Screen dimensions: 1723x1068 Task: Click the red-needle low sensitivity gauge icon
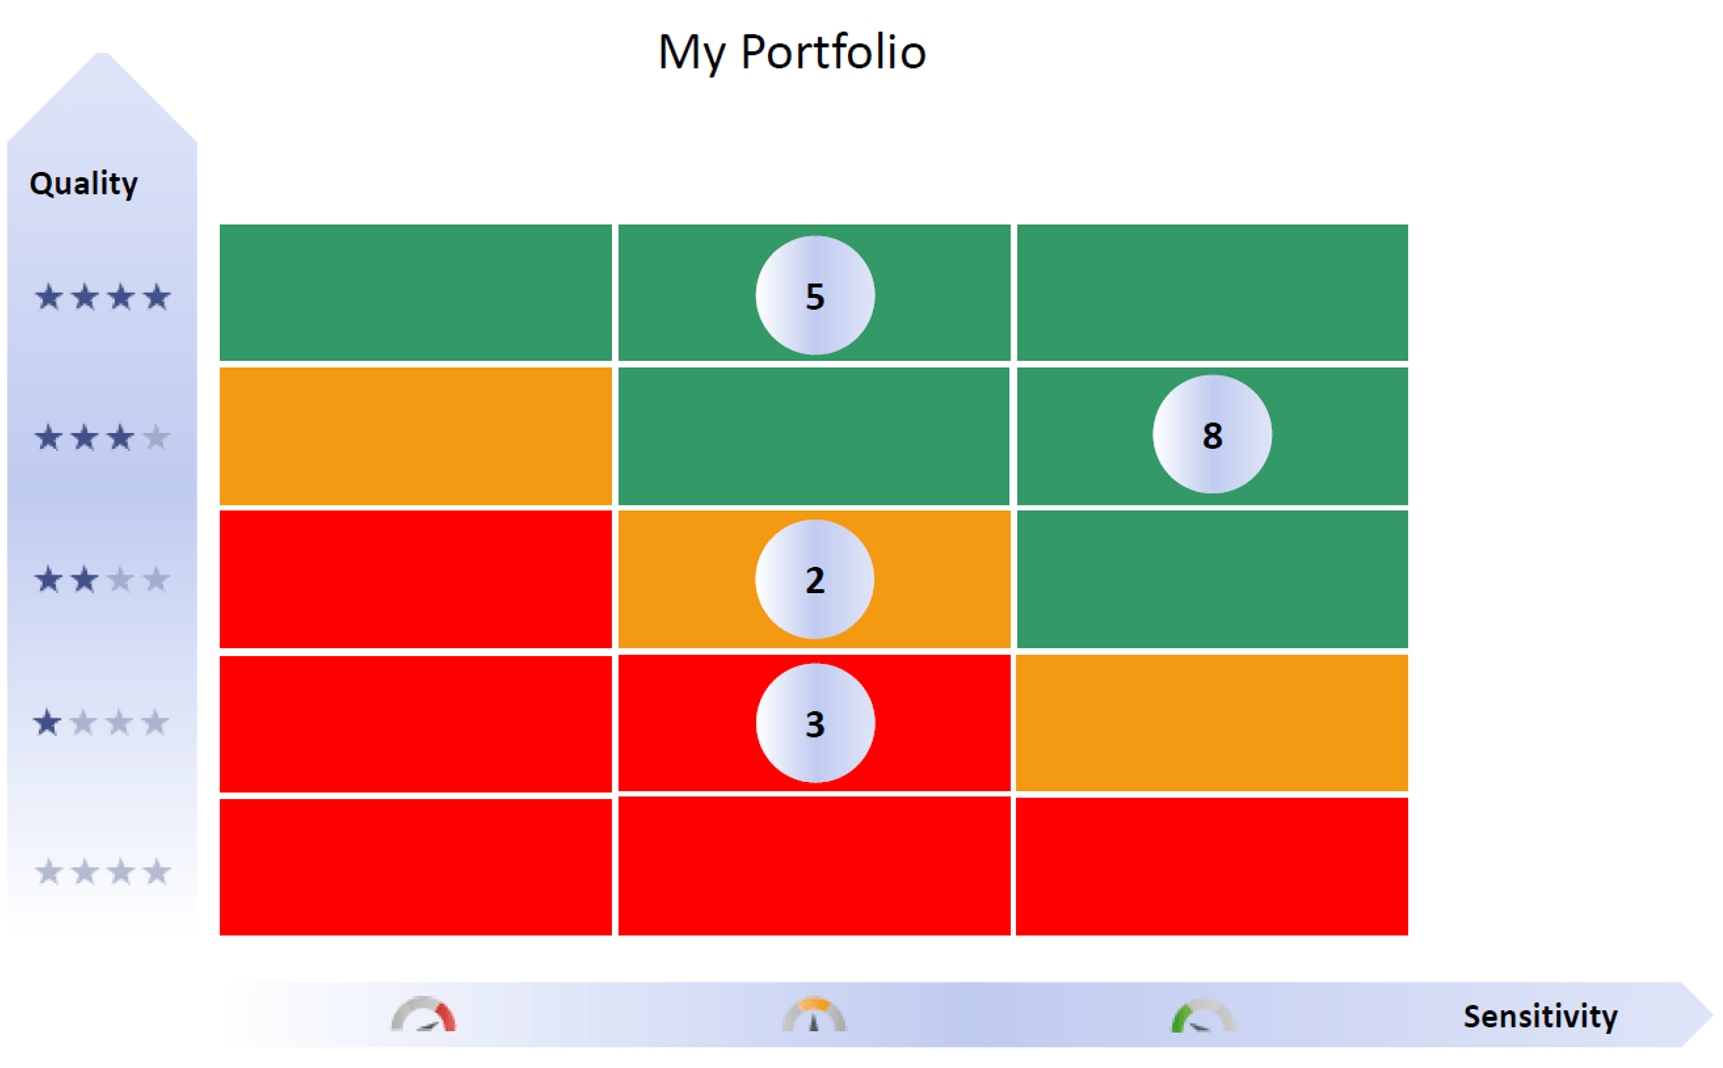point(423,1014)
